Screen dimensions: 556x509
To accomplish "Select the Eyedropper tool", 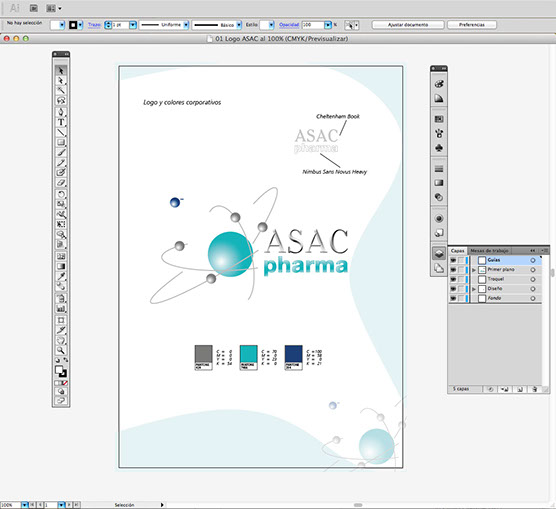I will tap(61, 276).
